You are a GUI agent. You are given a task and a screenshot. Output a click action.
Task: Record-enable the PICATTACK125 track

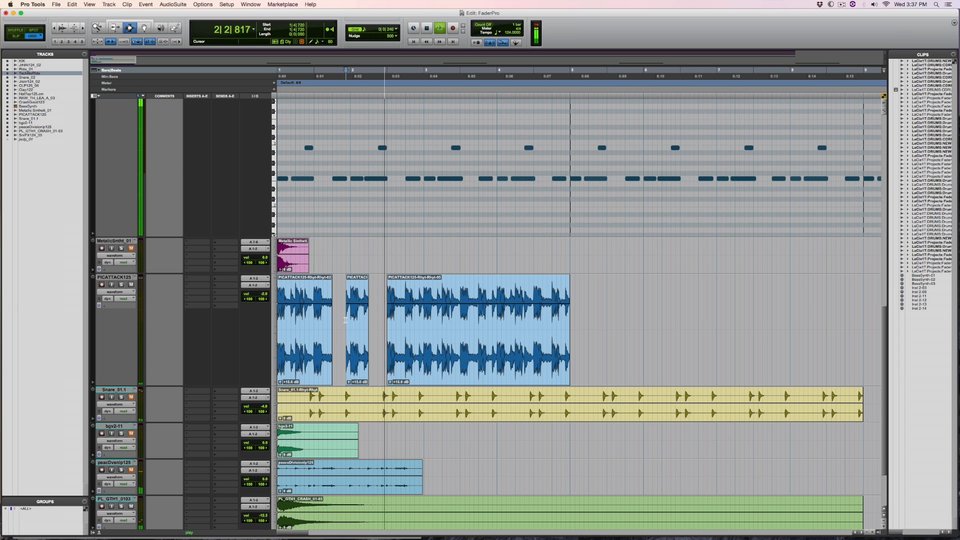coord(102,284)
